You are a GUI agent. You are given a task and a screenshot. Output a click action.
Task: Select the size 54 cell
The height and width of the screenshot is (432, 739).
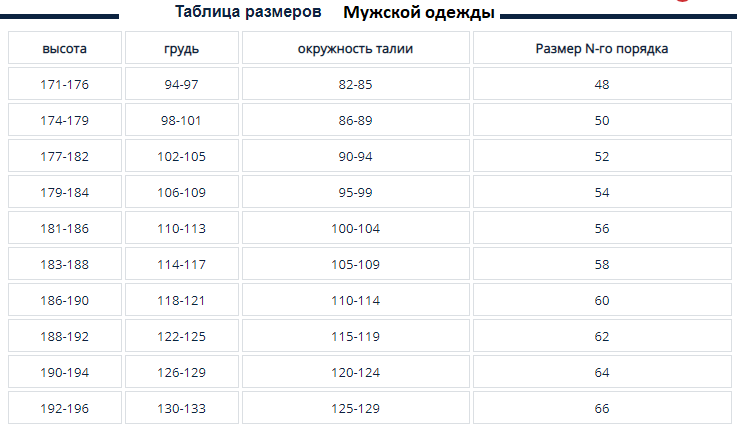[x=602, y=192]
